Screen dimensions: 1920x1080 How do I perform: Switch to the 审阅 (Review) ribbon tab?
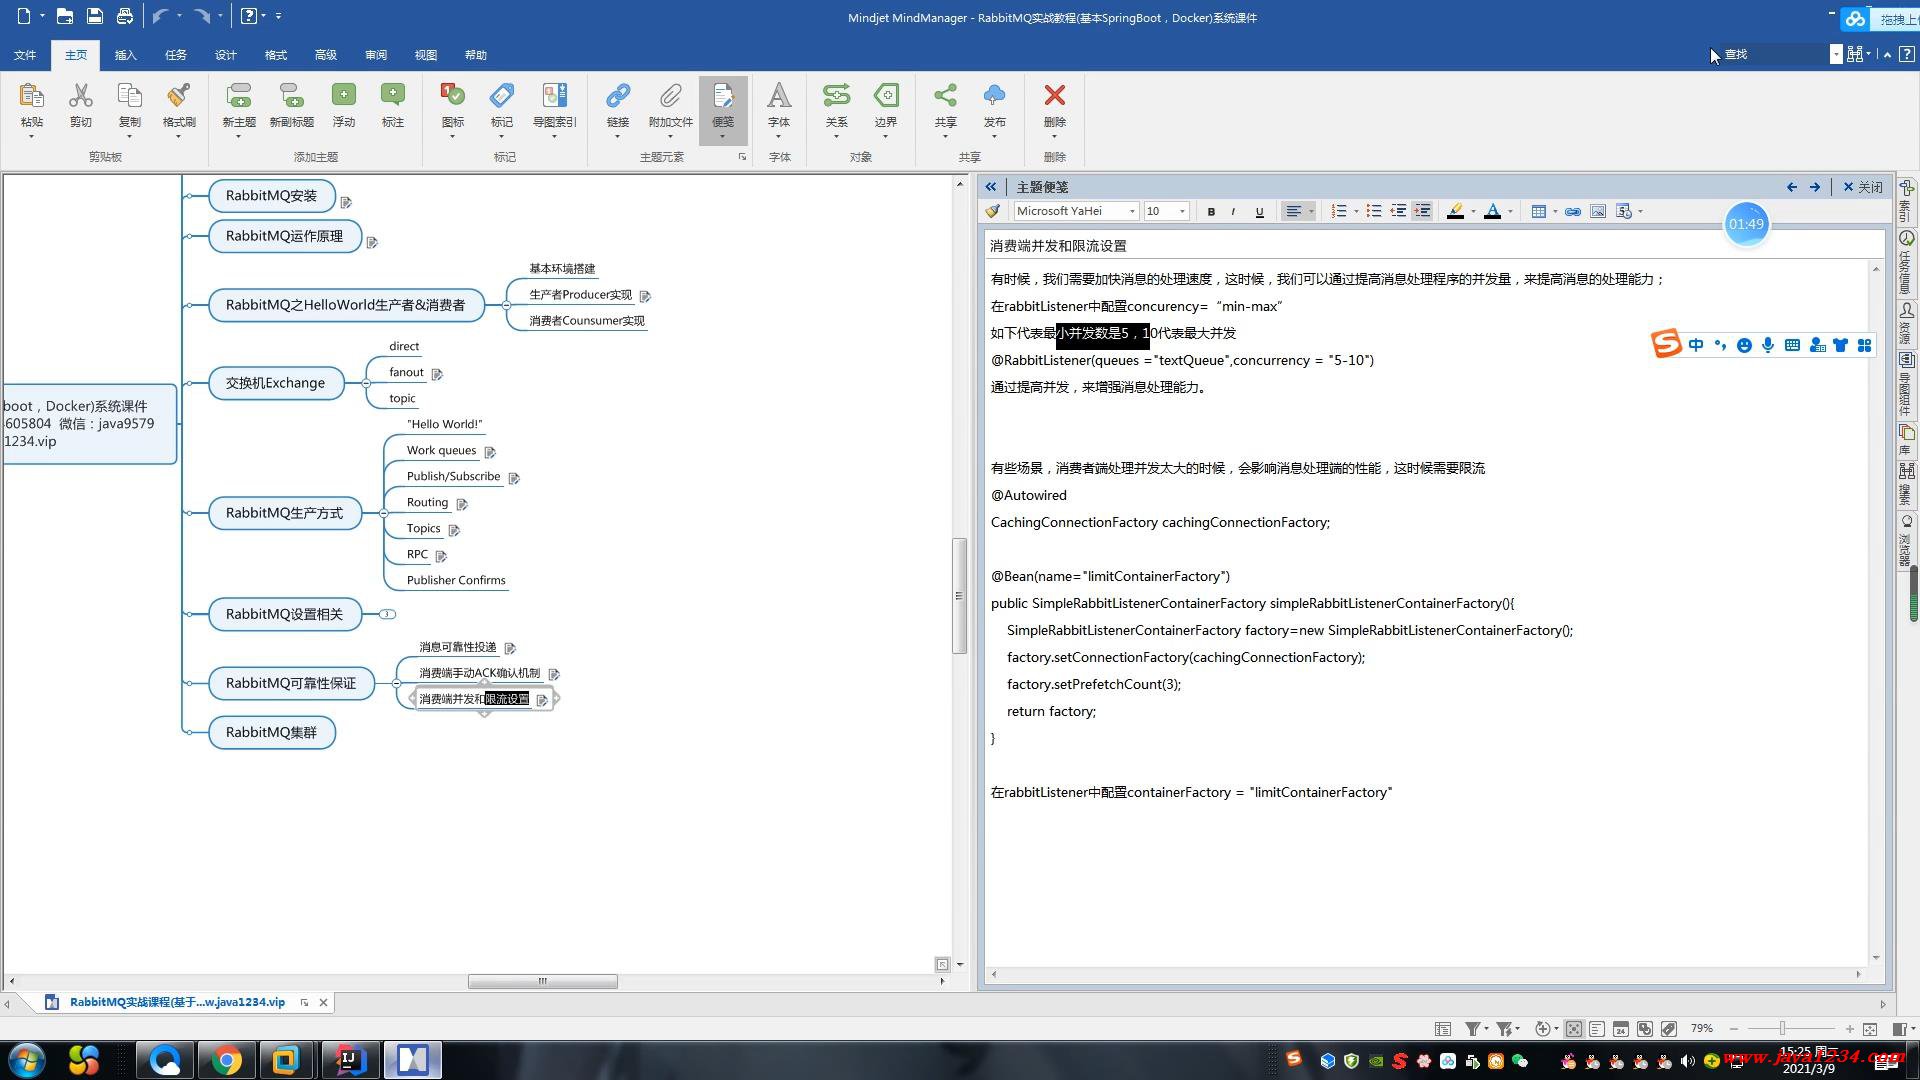point(375,55)
